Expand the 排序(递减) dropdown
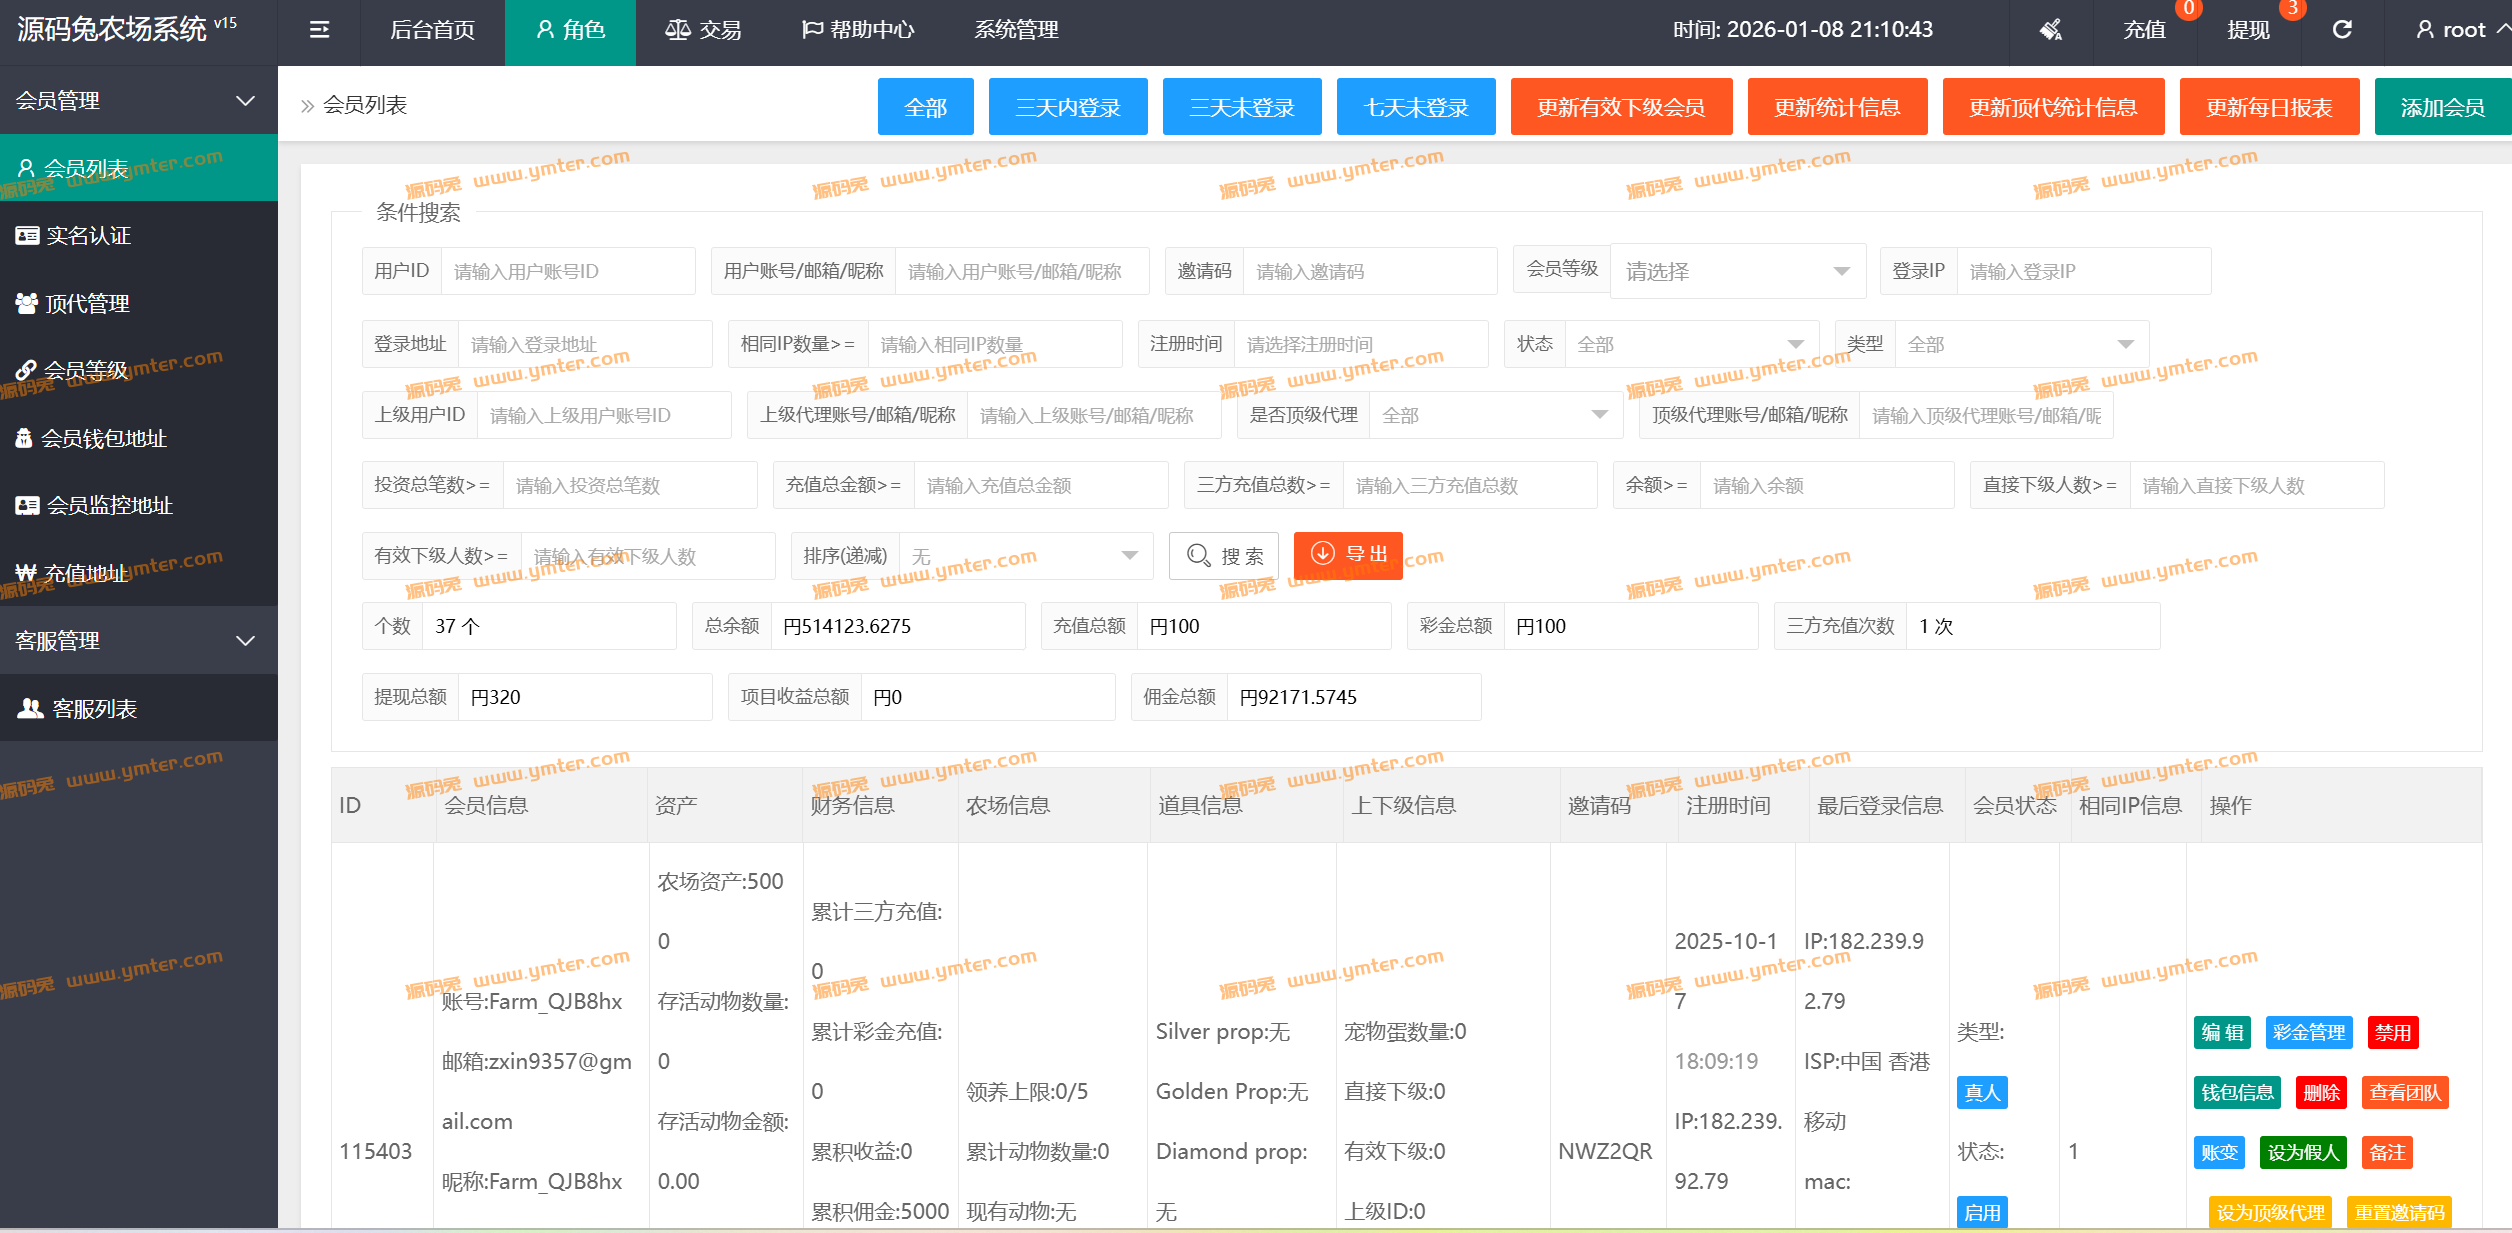The width and height of the screenshot is (2512, 1233). tap(1025, 556)
